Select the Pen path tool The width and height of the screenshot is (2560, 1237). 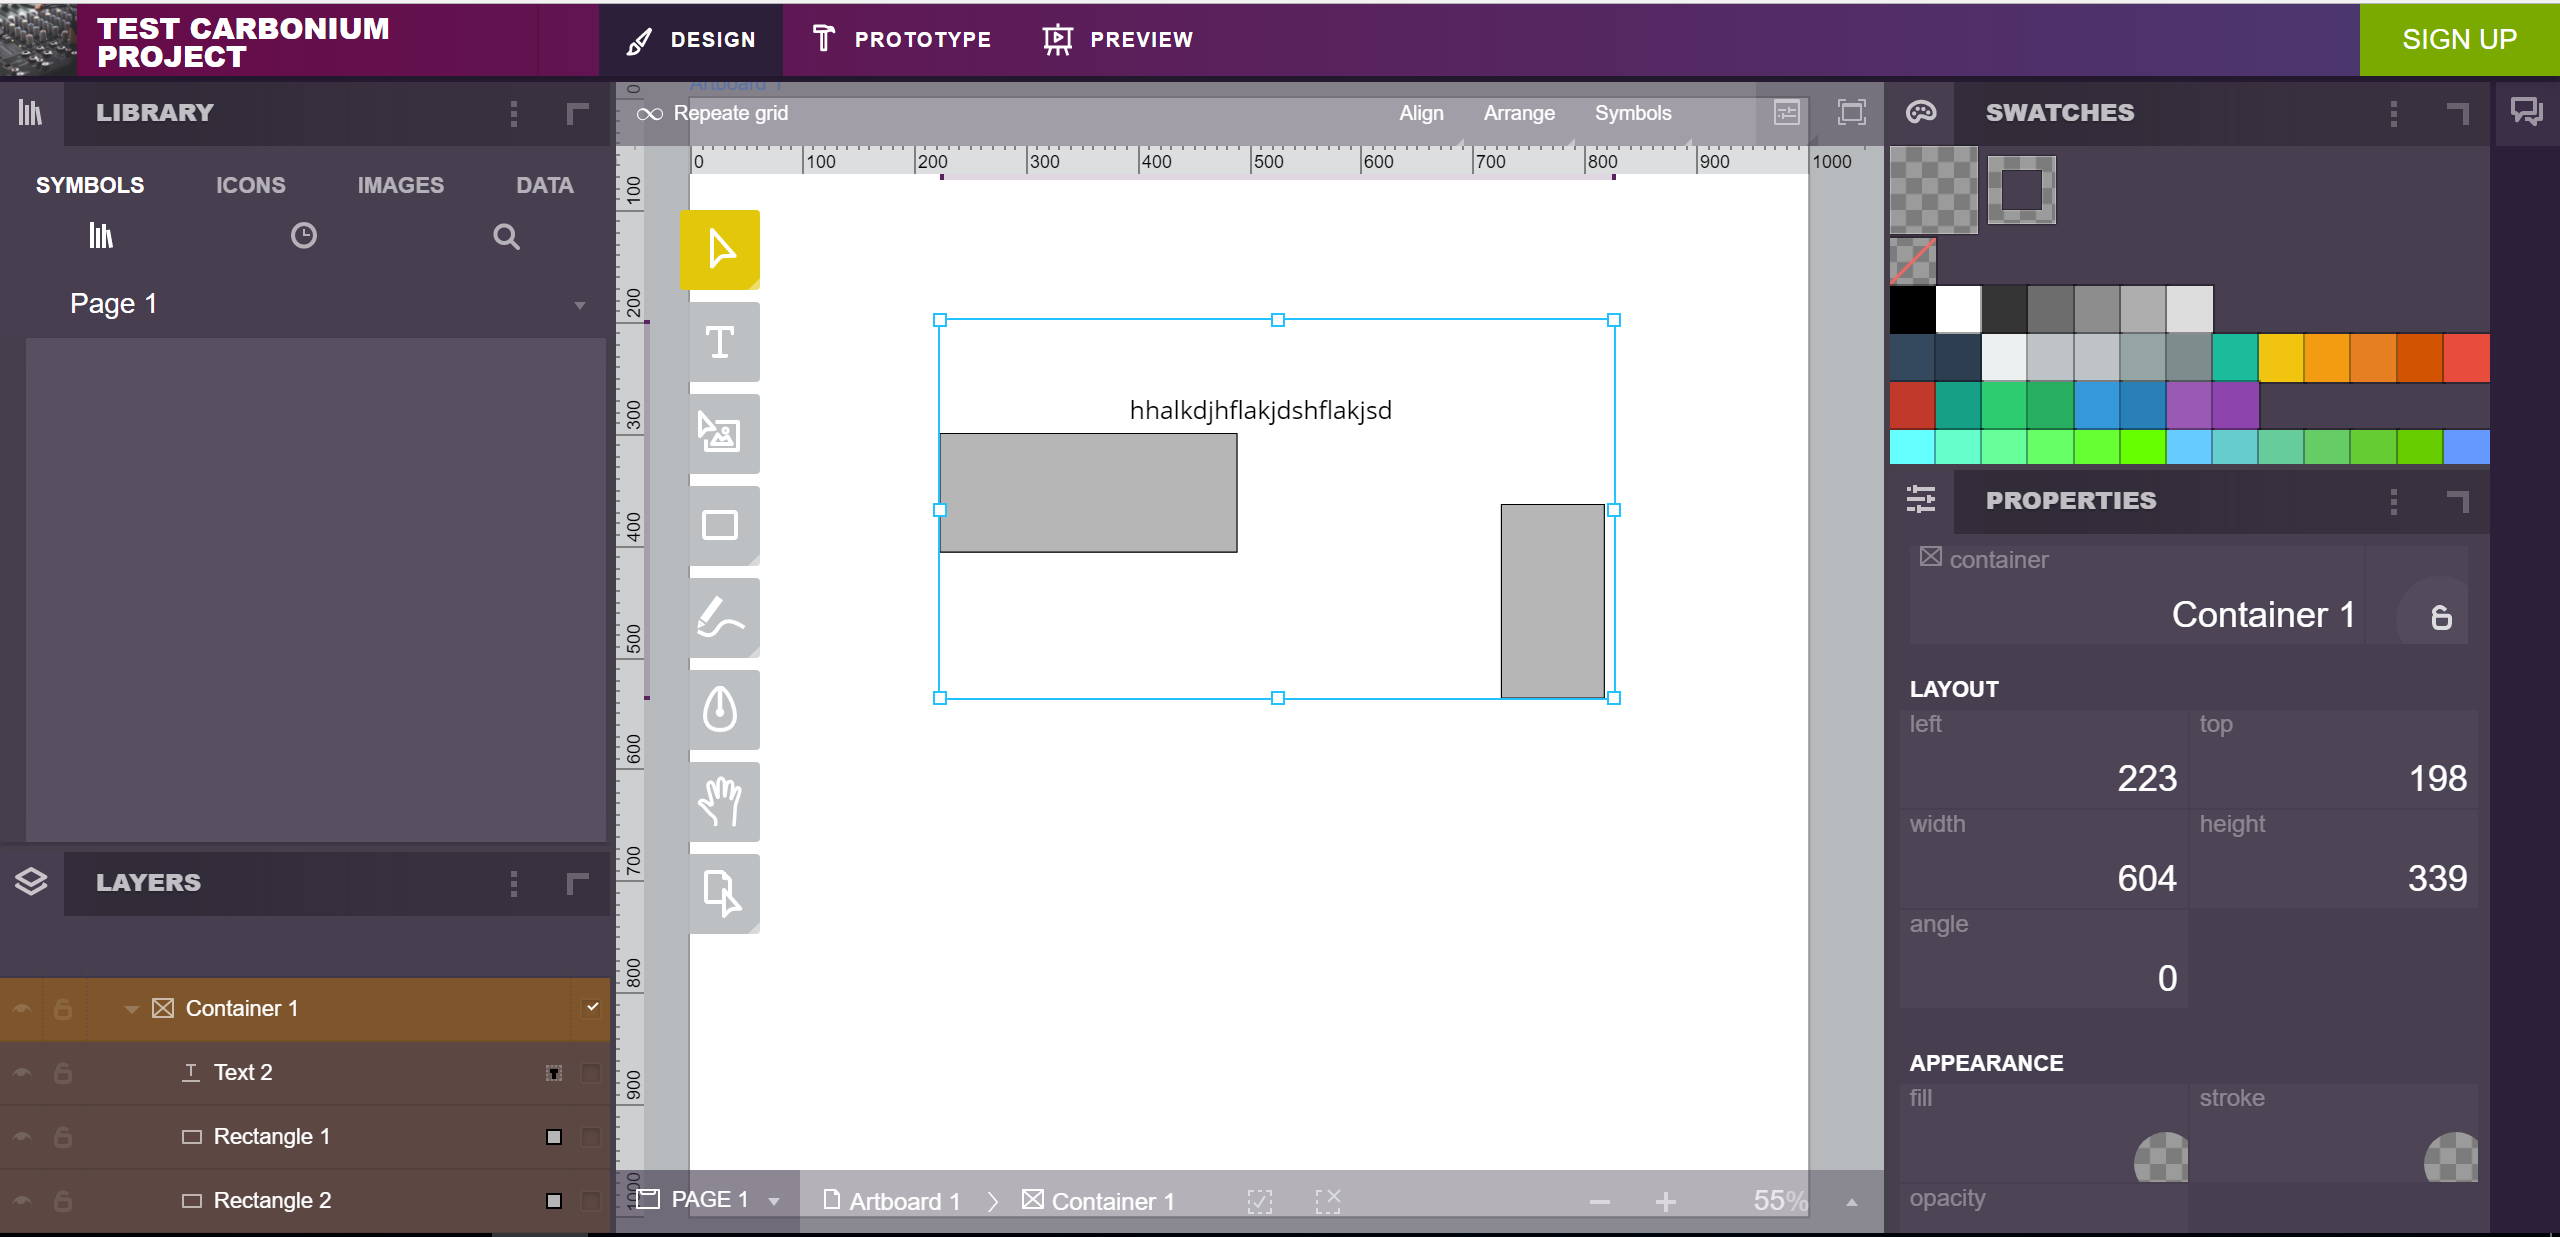coord(720,709)
